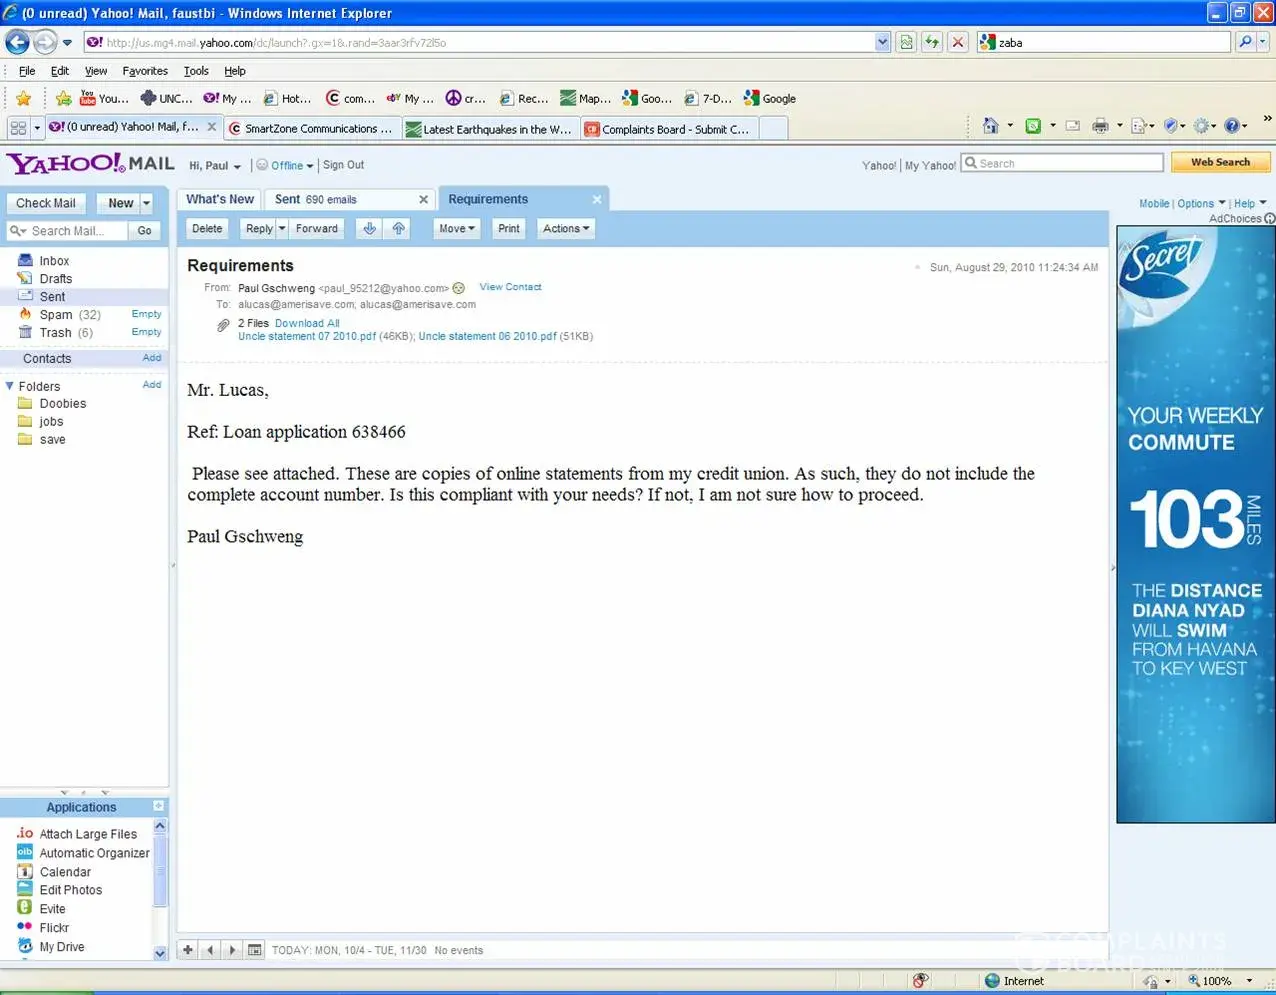Open the Actions dropdown menu
This screenshot has height=995, width=1276.
pos(565,229)
